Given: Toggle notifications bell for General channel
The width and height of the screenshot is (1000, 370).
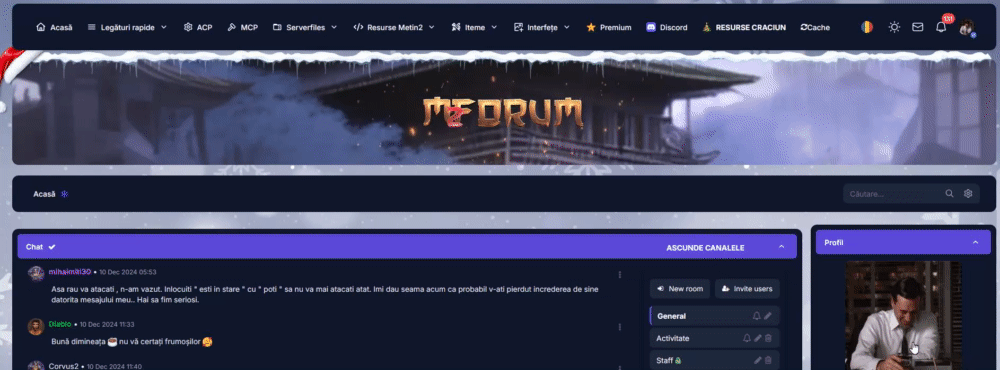Looking at the screenshot, I should tap(756, 316).
